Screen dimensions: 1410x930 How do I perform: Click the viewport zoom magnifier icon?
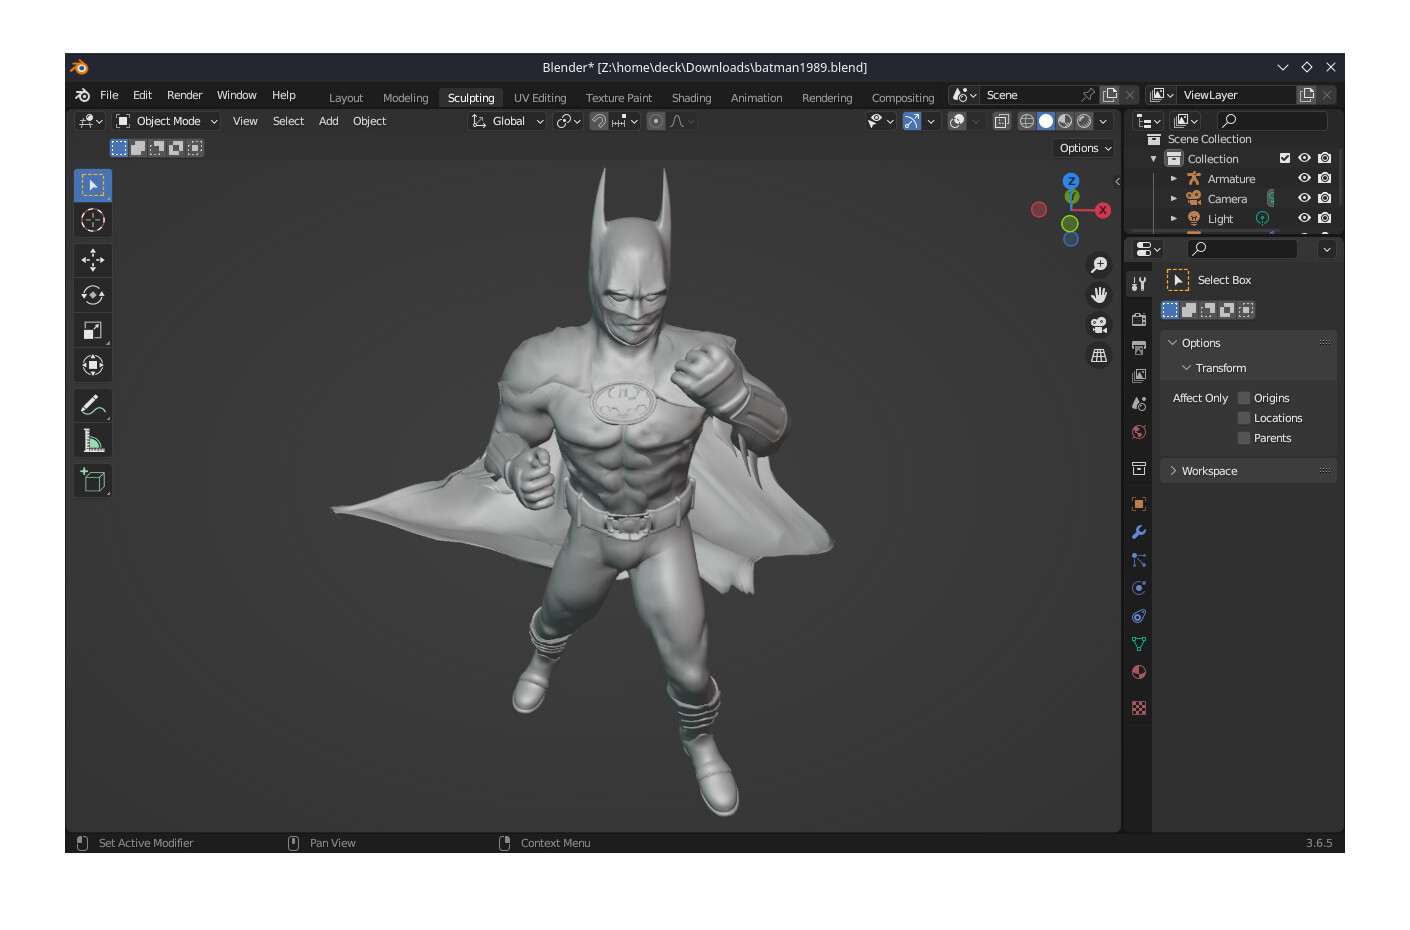click(x=1099, y=265)
